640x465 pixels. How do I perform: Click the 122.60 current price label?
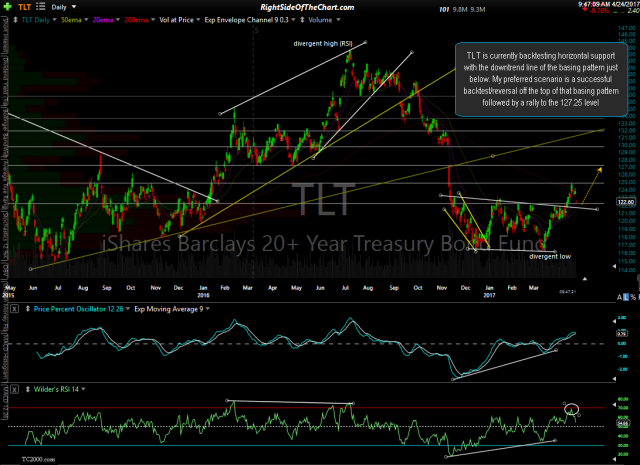click(x=626, y=202)
